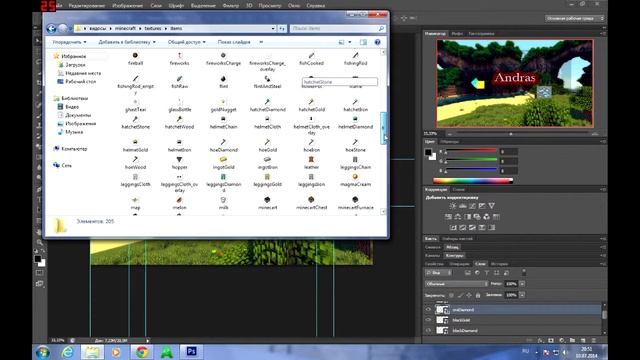Add a Photo Filter adjustment layer
640x360 pixels.
pyautogui.click(x=477, y=217)
